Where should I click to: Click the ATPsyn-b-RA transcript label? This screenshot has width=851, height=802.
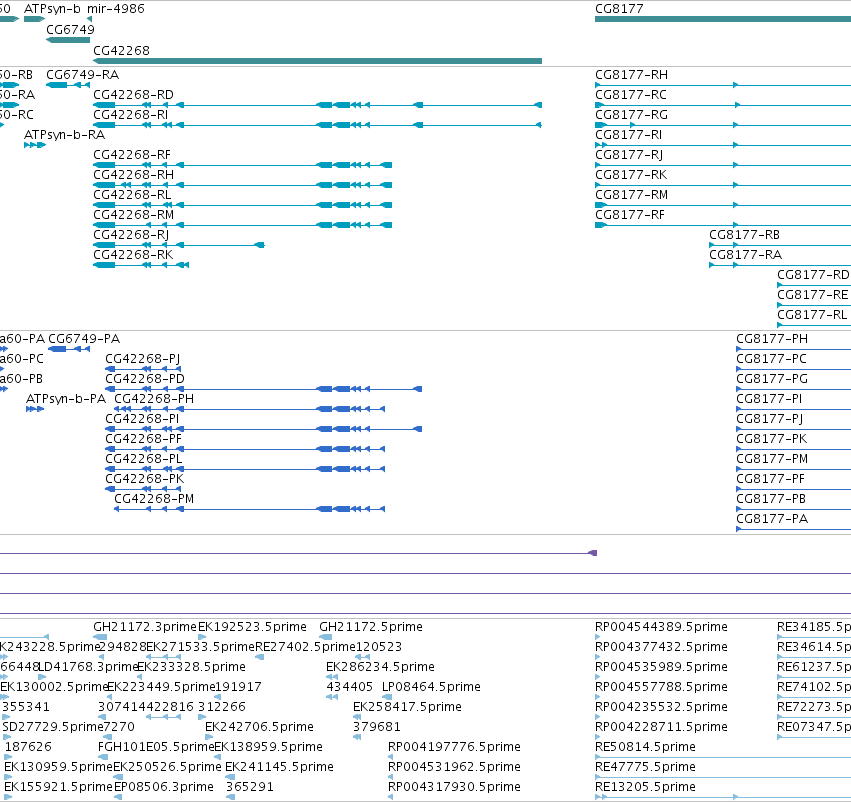click(65, 135)
